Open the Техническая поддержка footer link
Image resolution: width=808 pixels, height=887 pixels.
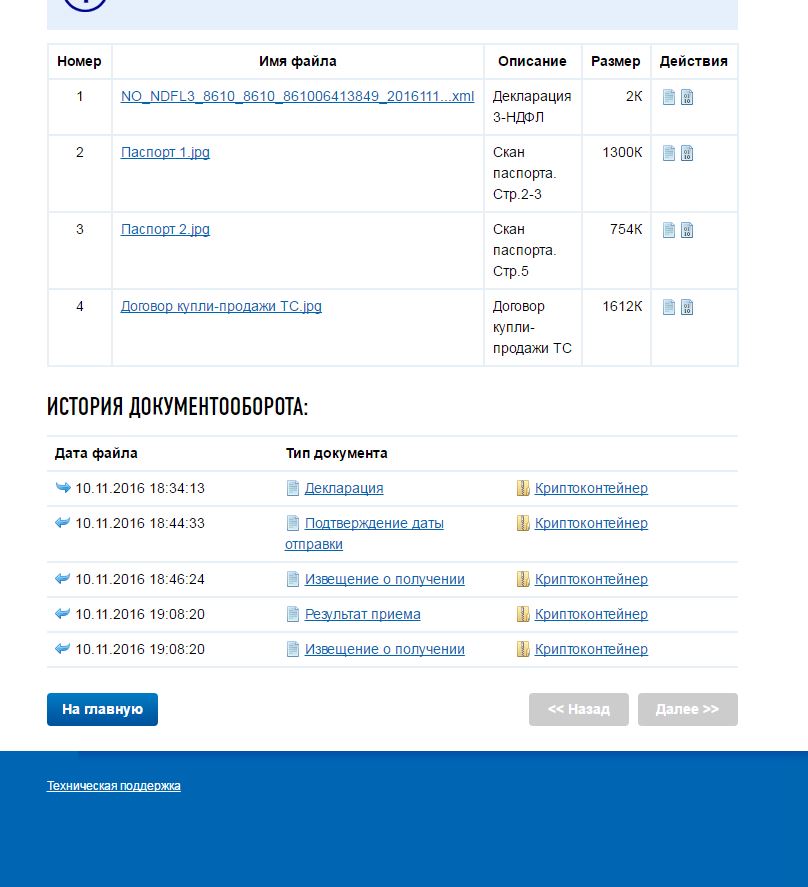point(114,786)
